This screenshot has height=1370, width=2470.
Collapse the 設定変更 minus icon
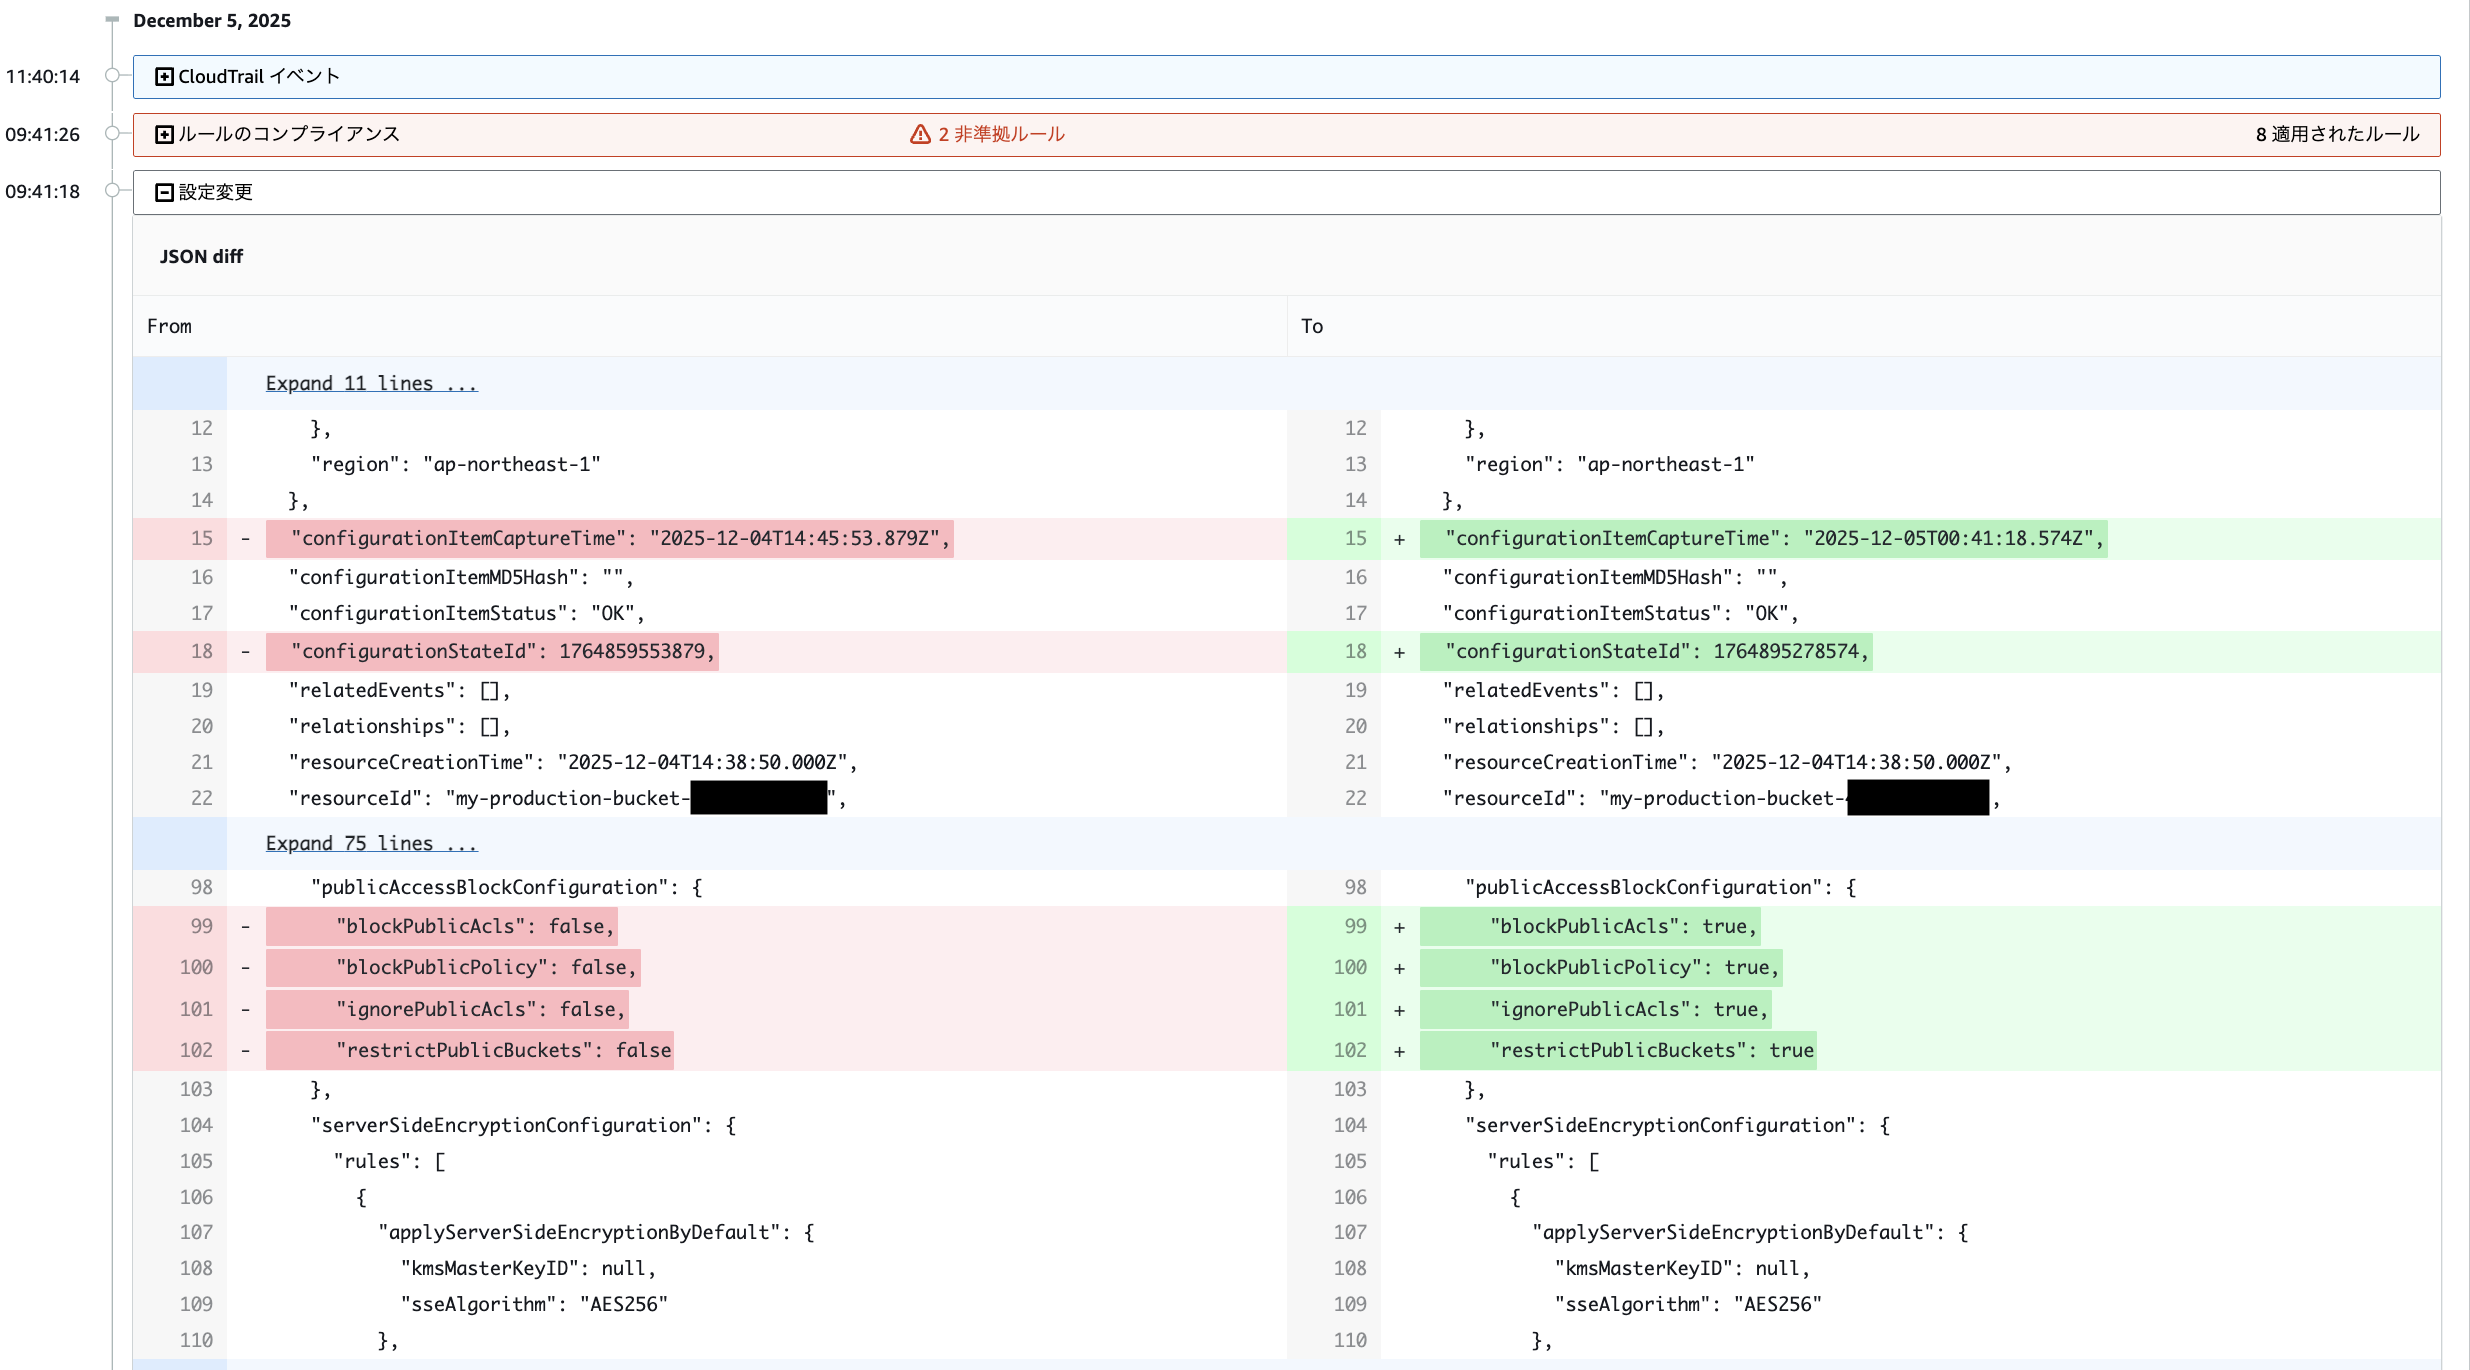pyautogui.click(x=165, y=192)
